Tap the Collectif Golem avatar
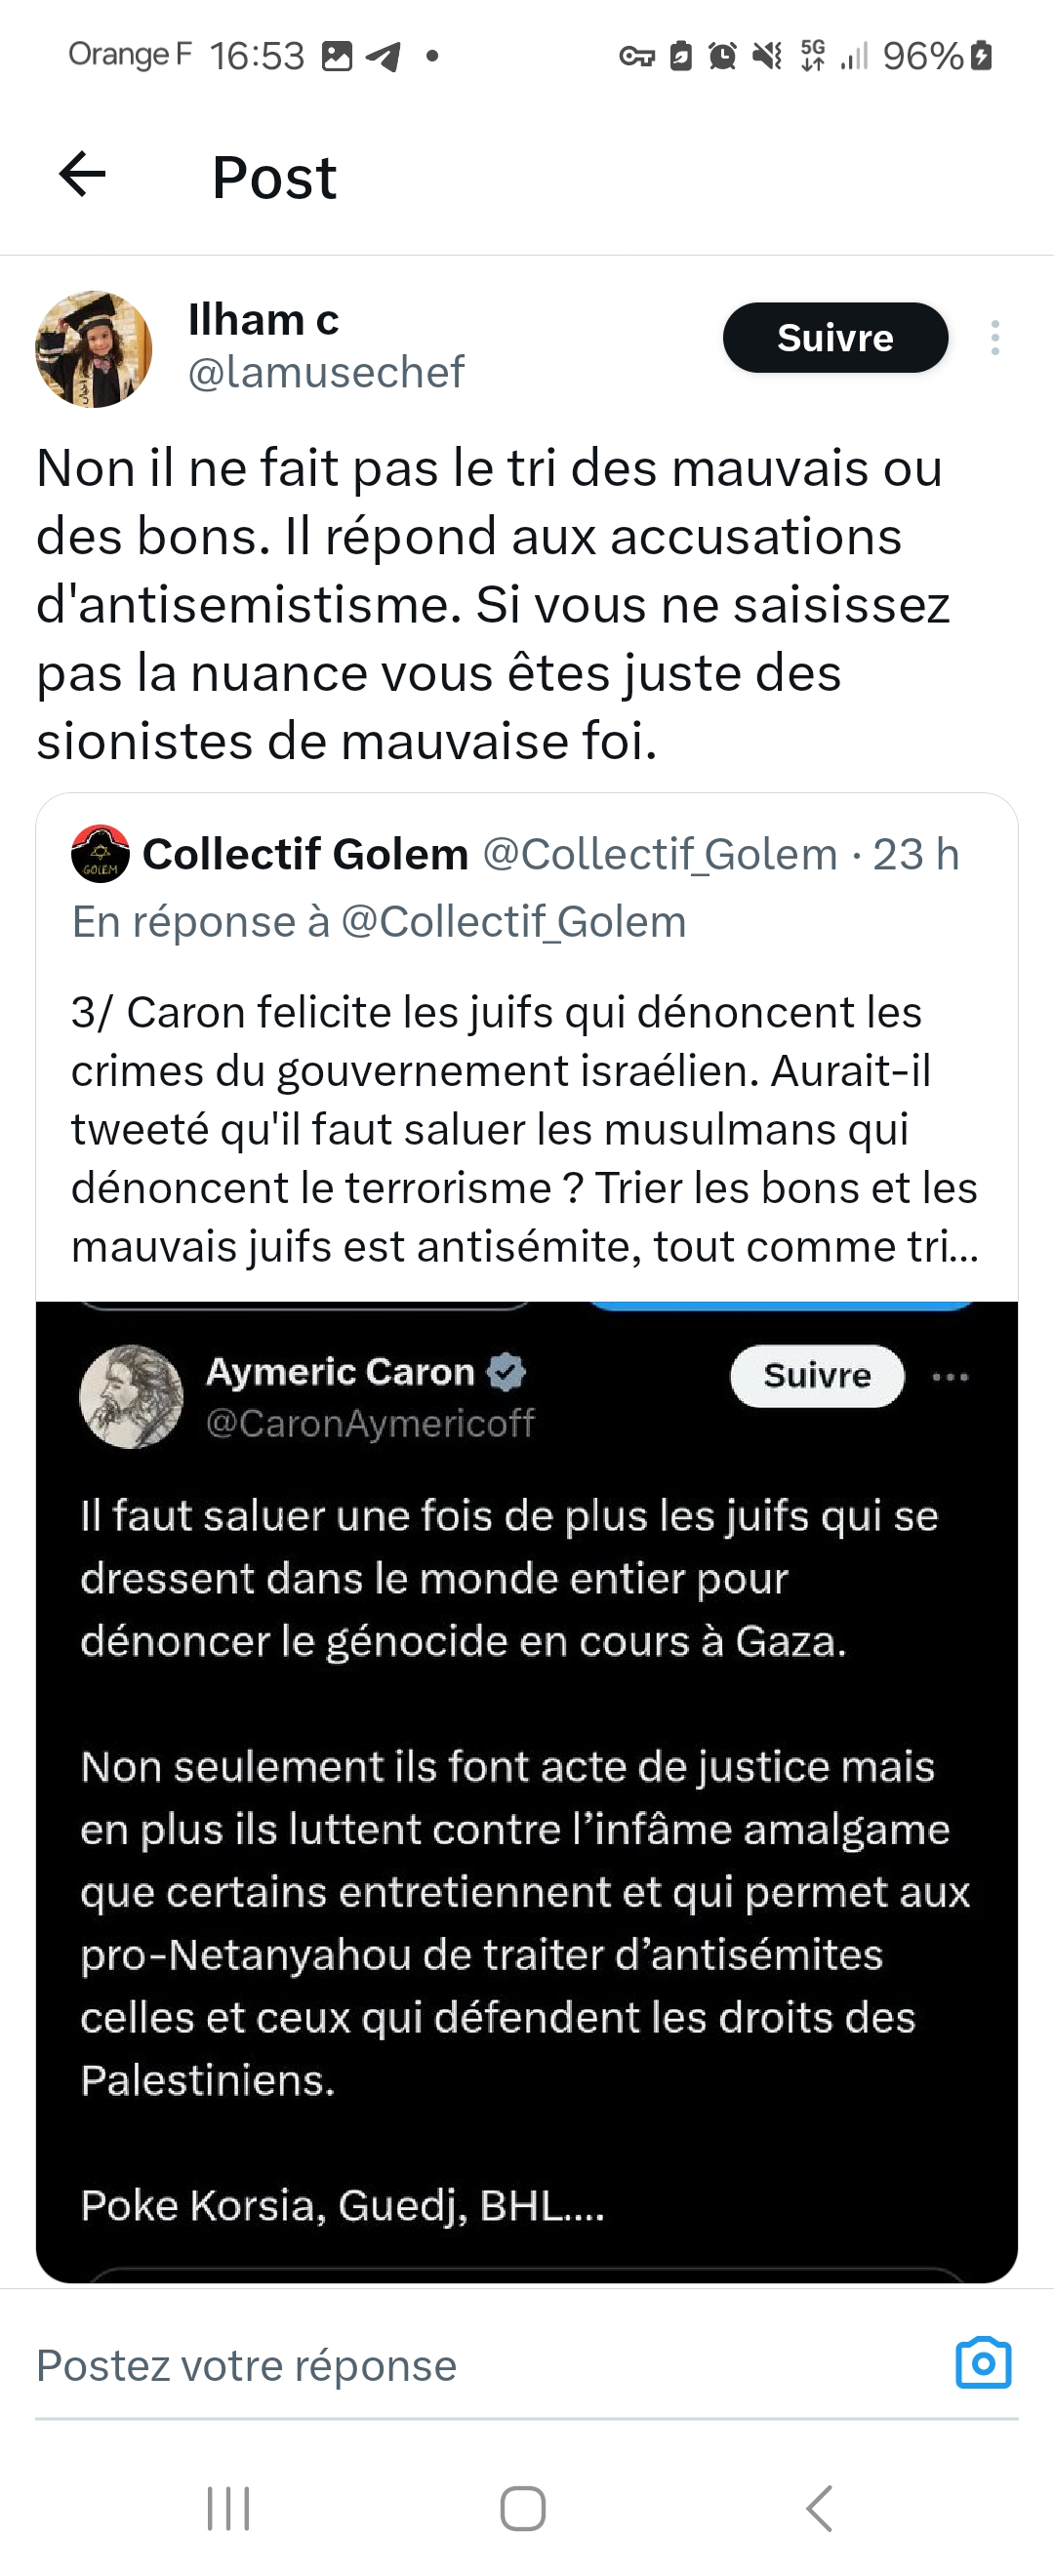 pos(100,854)
